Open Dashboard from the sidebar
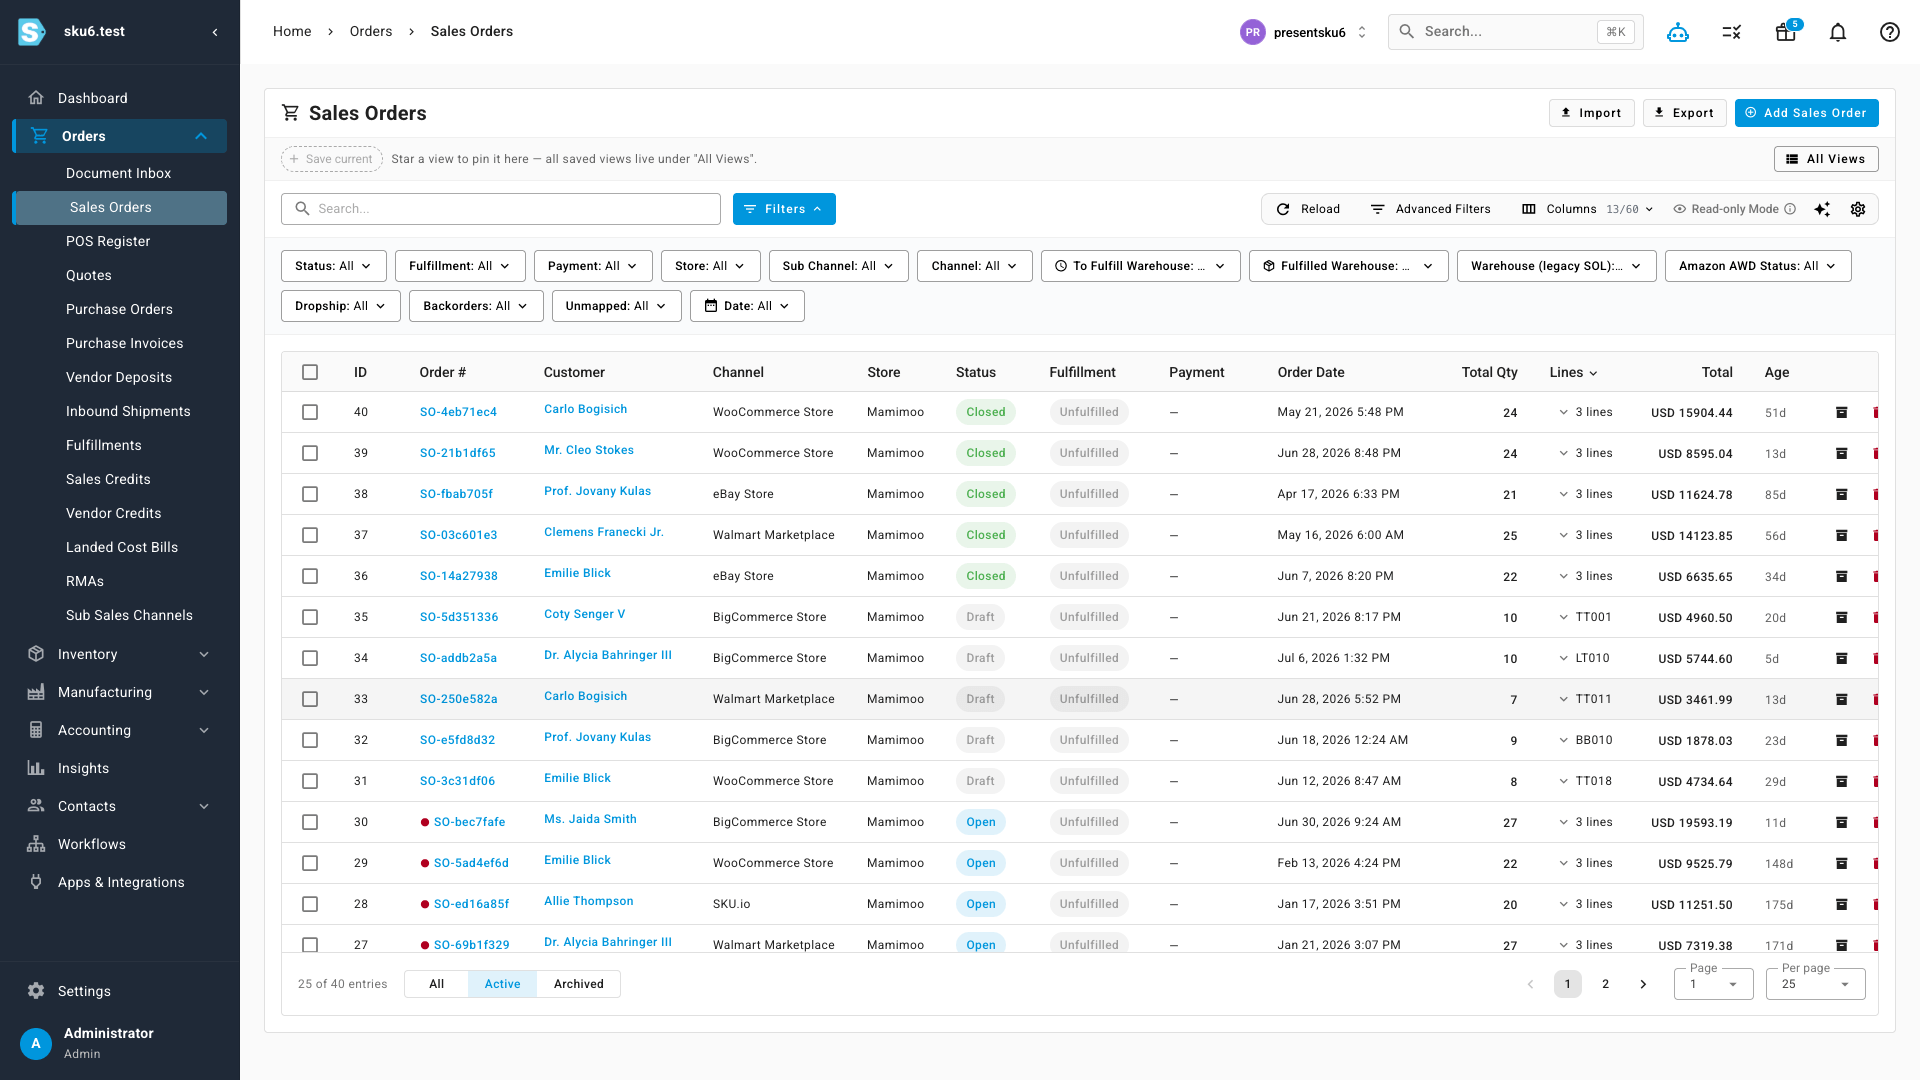 point(120,98)
